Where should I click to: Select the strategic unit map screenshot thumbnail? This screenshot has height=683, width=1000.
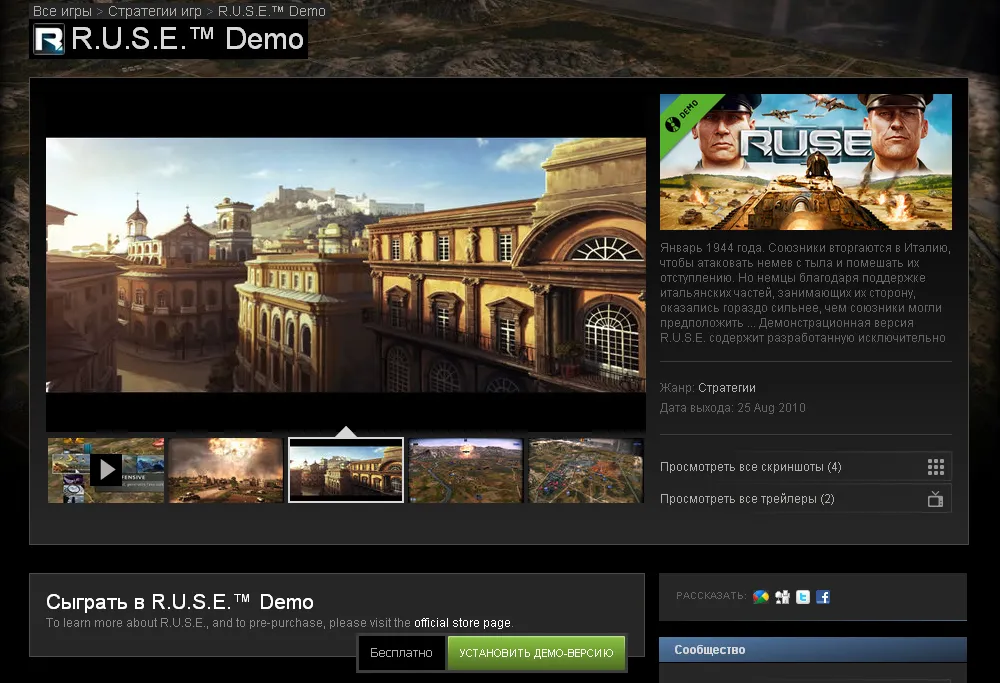585,470
